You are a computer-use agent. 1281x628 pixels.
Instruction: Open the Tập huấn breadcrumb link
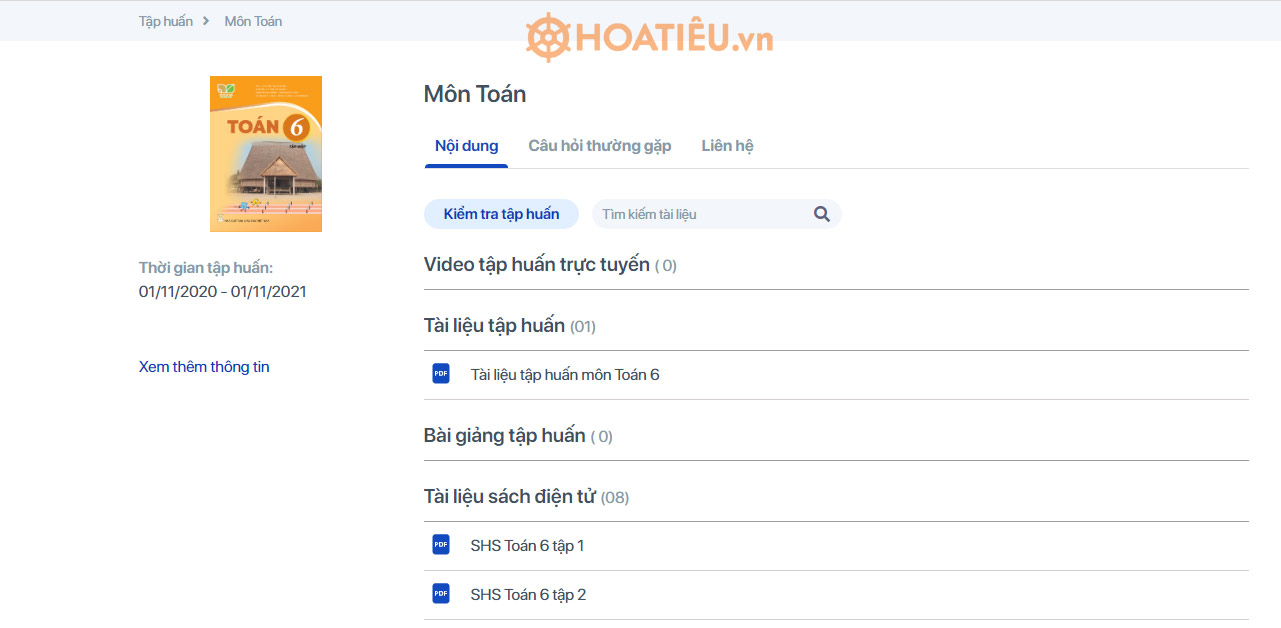coord(165,20)
